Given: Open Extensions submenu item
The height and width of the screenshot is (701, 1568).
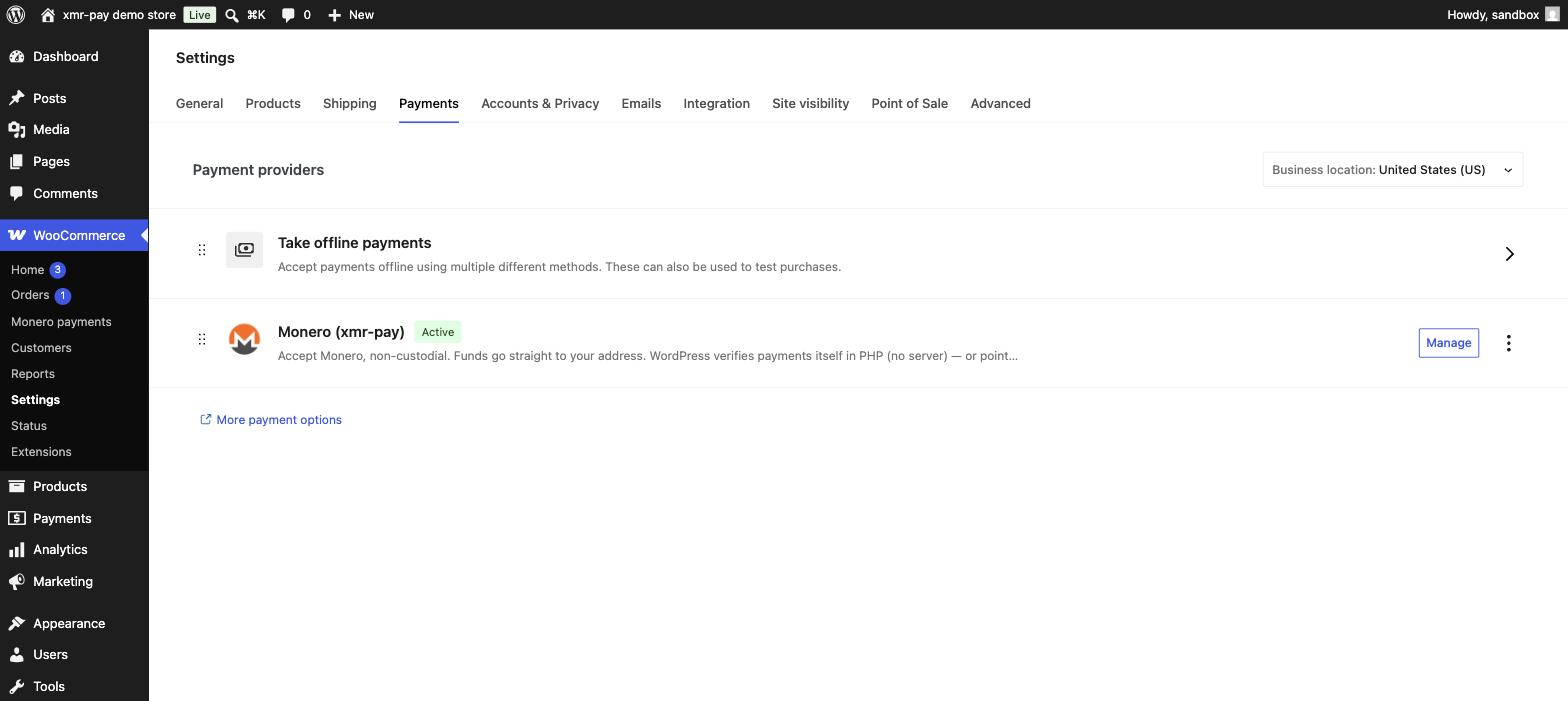Looking at the screenshot, I should click(x=41, y=452).
